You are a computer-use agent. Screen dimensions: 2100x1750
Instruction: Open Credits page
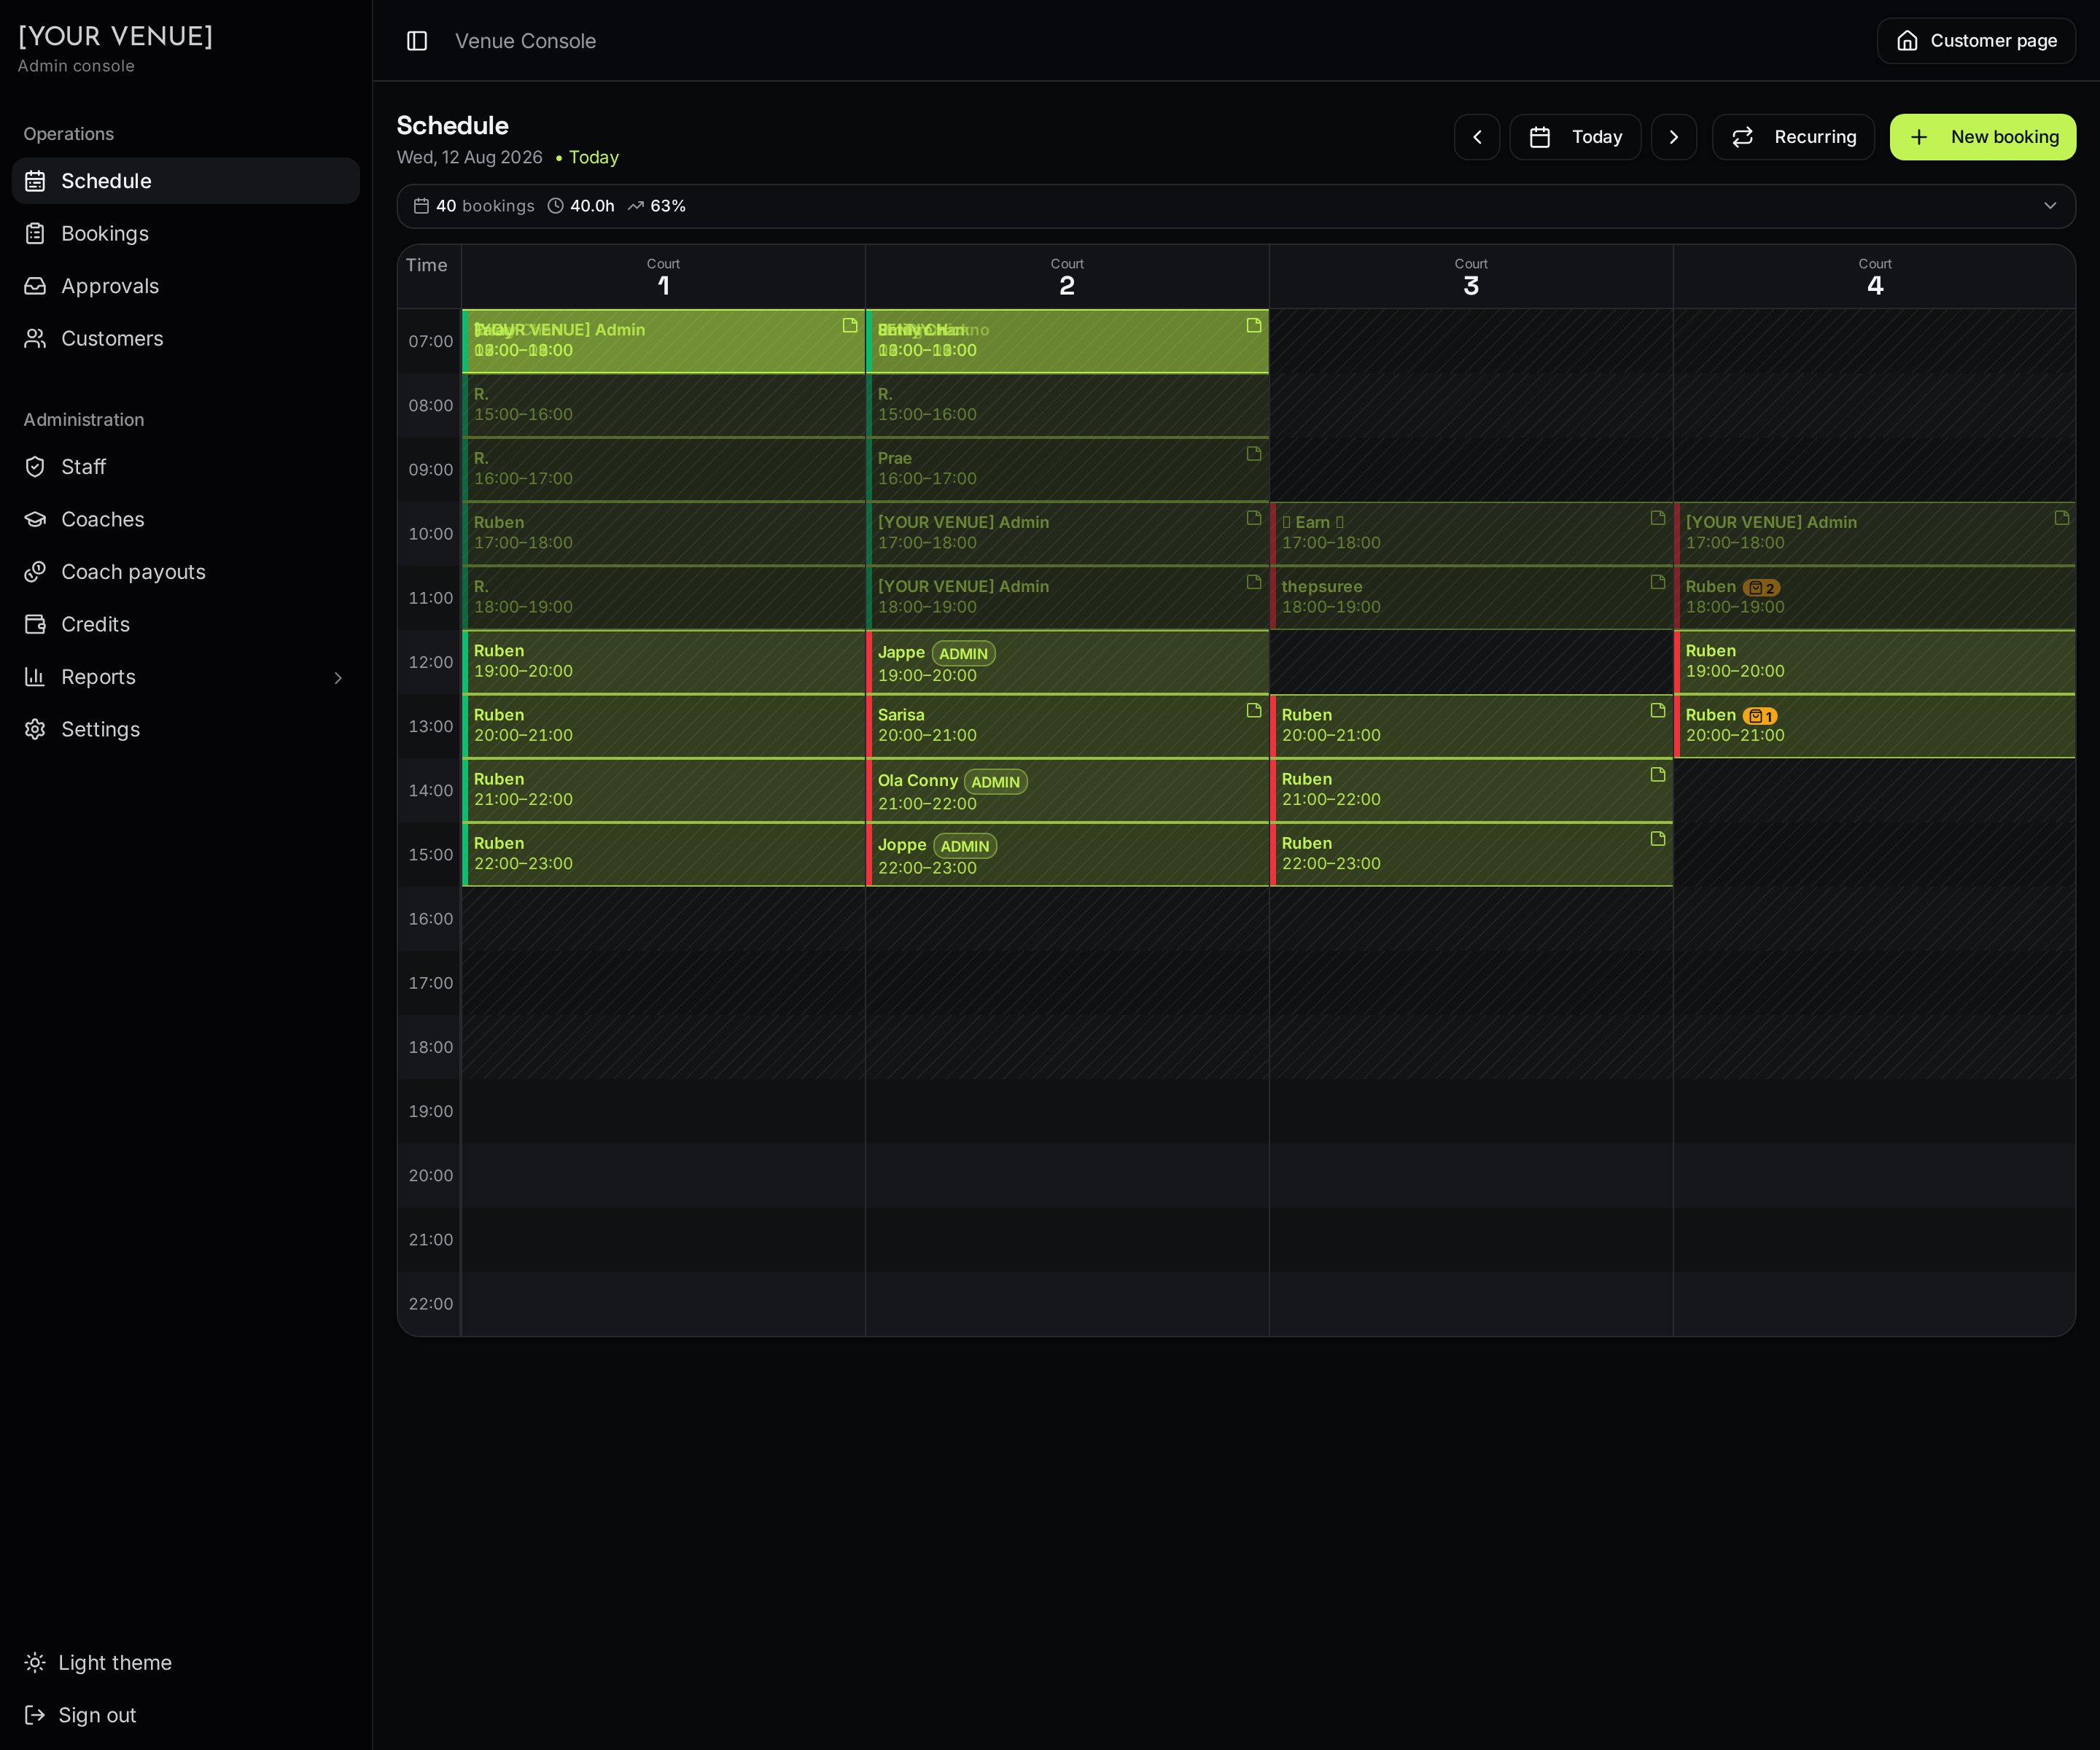186,625
